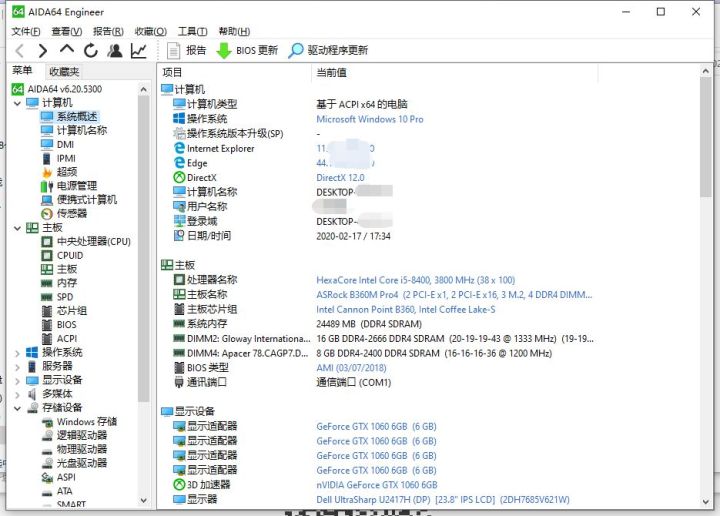Open Intel Cannon Point B360 chipset link
720x516 pixels.
tap(405, 309)
